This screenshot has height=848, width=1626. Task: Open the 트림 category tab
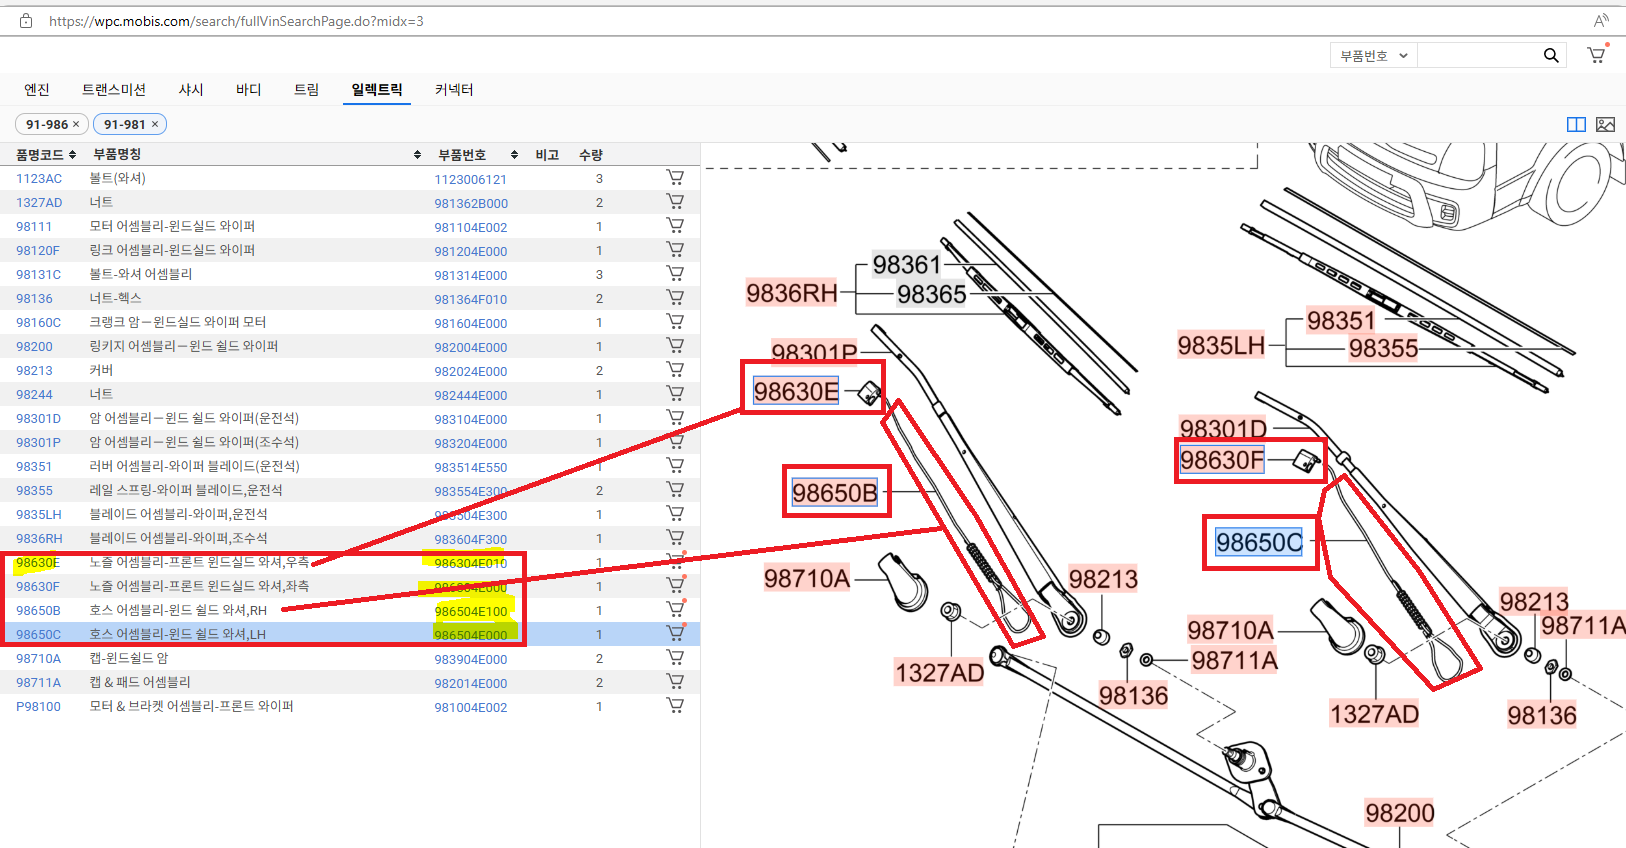tap(307, 90)
